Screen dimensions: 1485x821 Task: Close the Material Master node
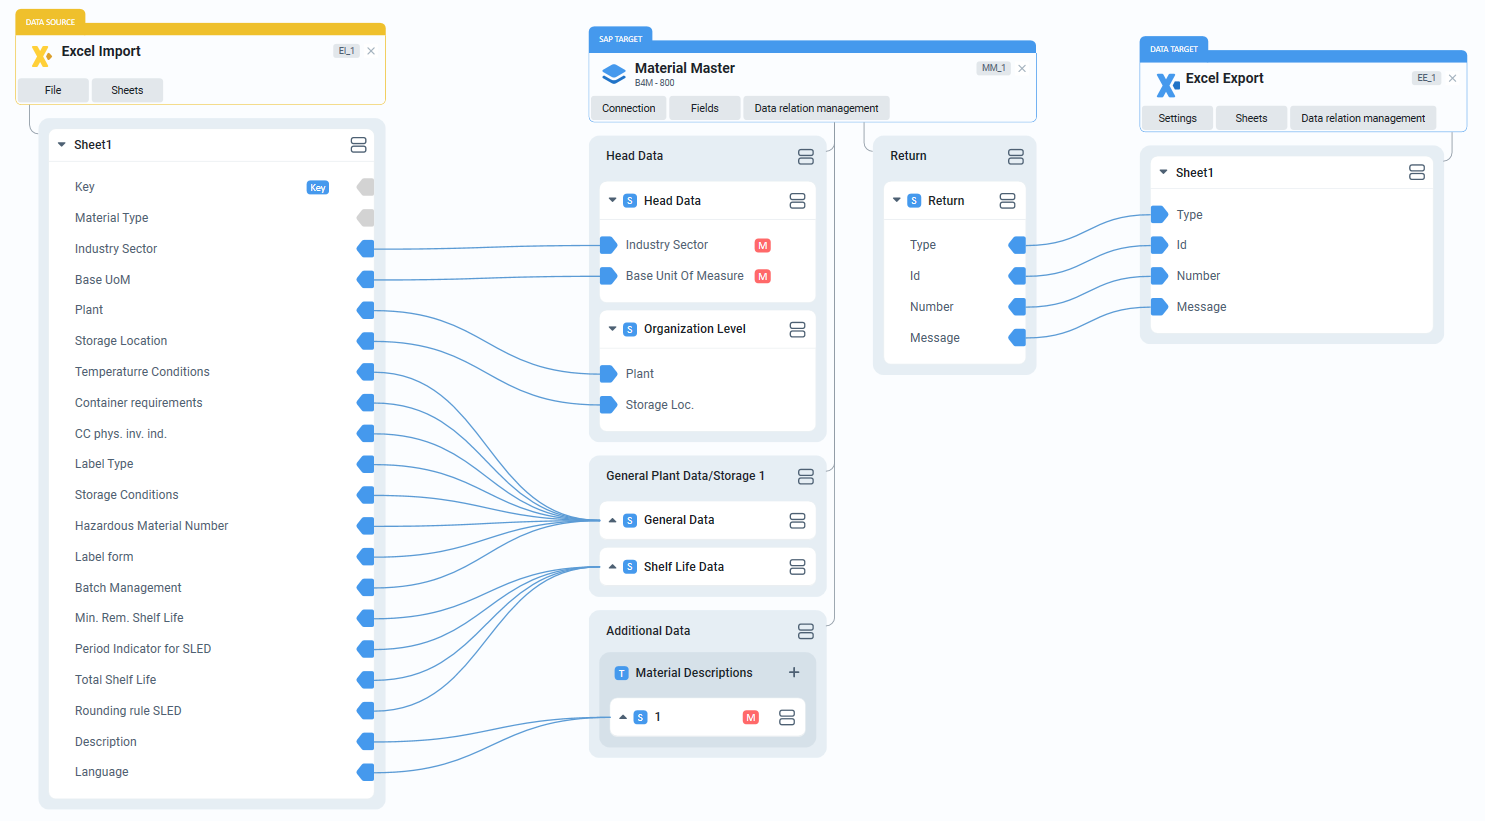point(1022,68)
